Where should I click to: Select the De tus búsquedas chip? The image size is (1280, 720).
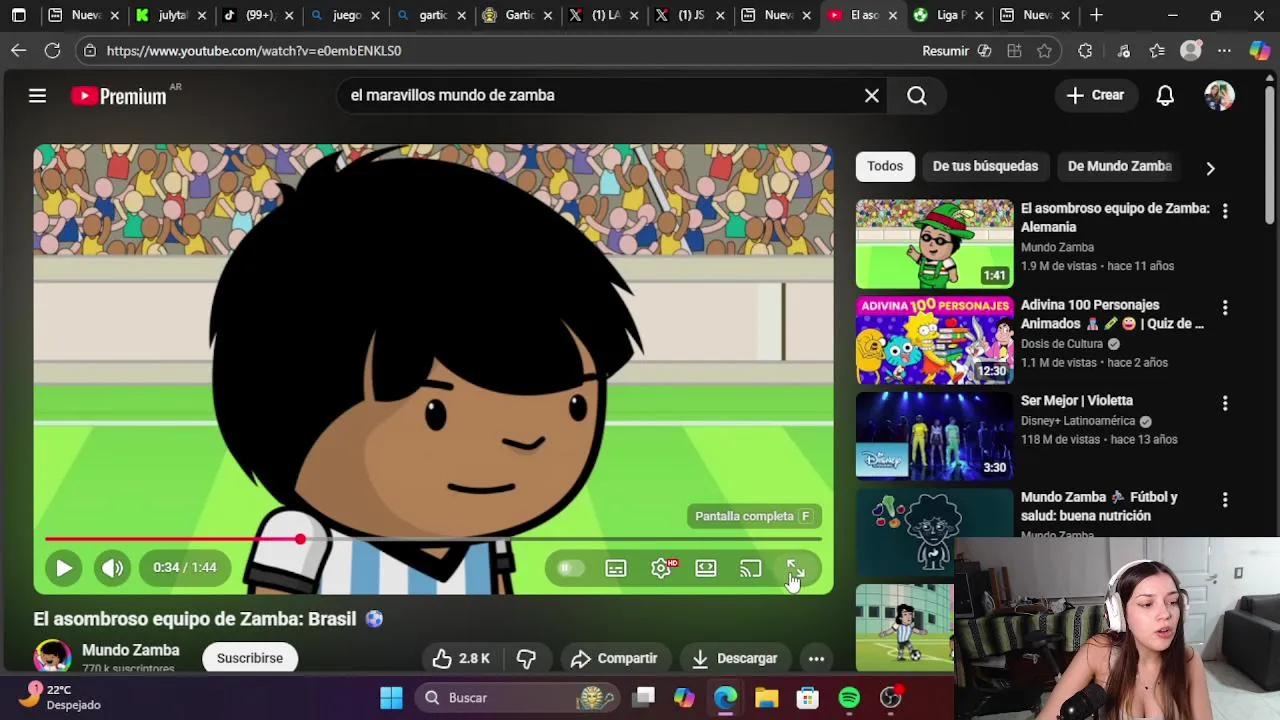point(985,166)
